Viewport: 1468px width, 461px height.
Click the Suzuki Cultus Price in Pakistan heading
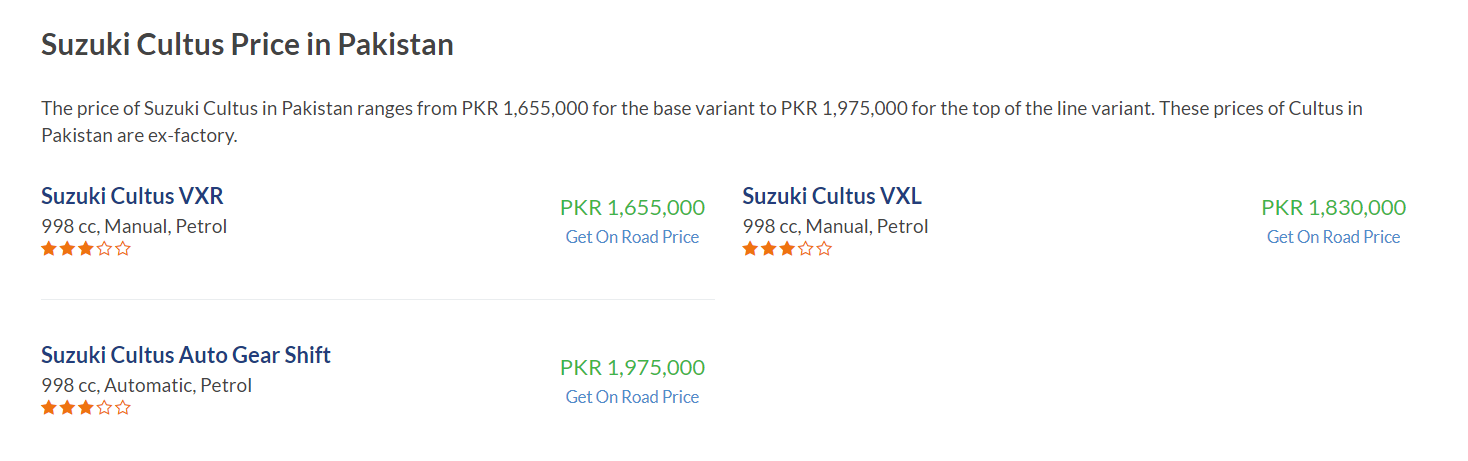click(247, 45)
